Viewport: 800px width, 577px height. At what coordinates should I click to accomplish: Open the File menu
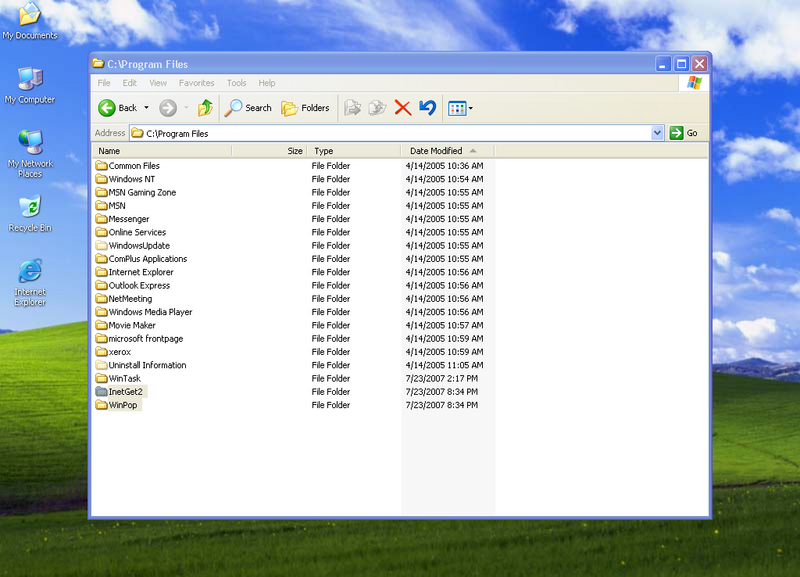104,83
